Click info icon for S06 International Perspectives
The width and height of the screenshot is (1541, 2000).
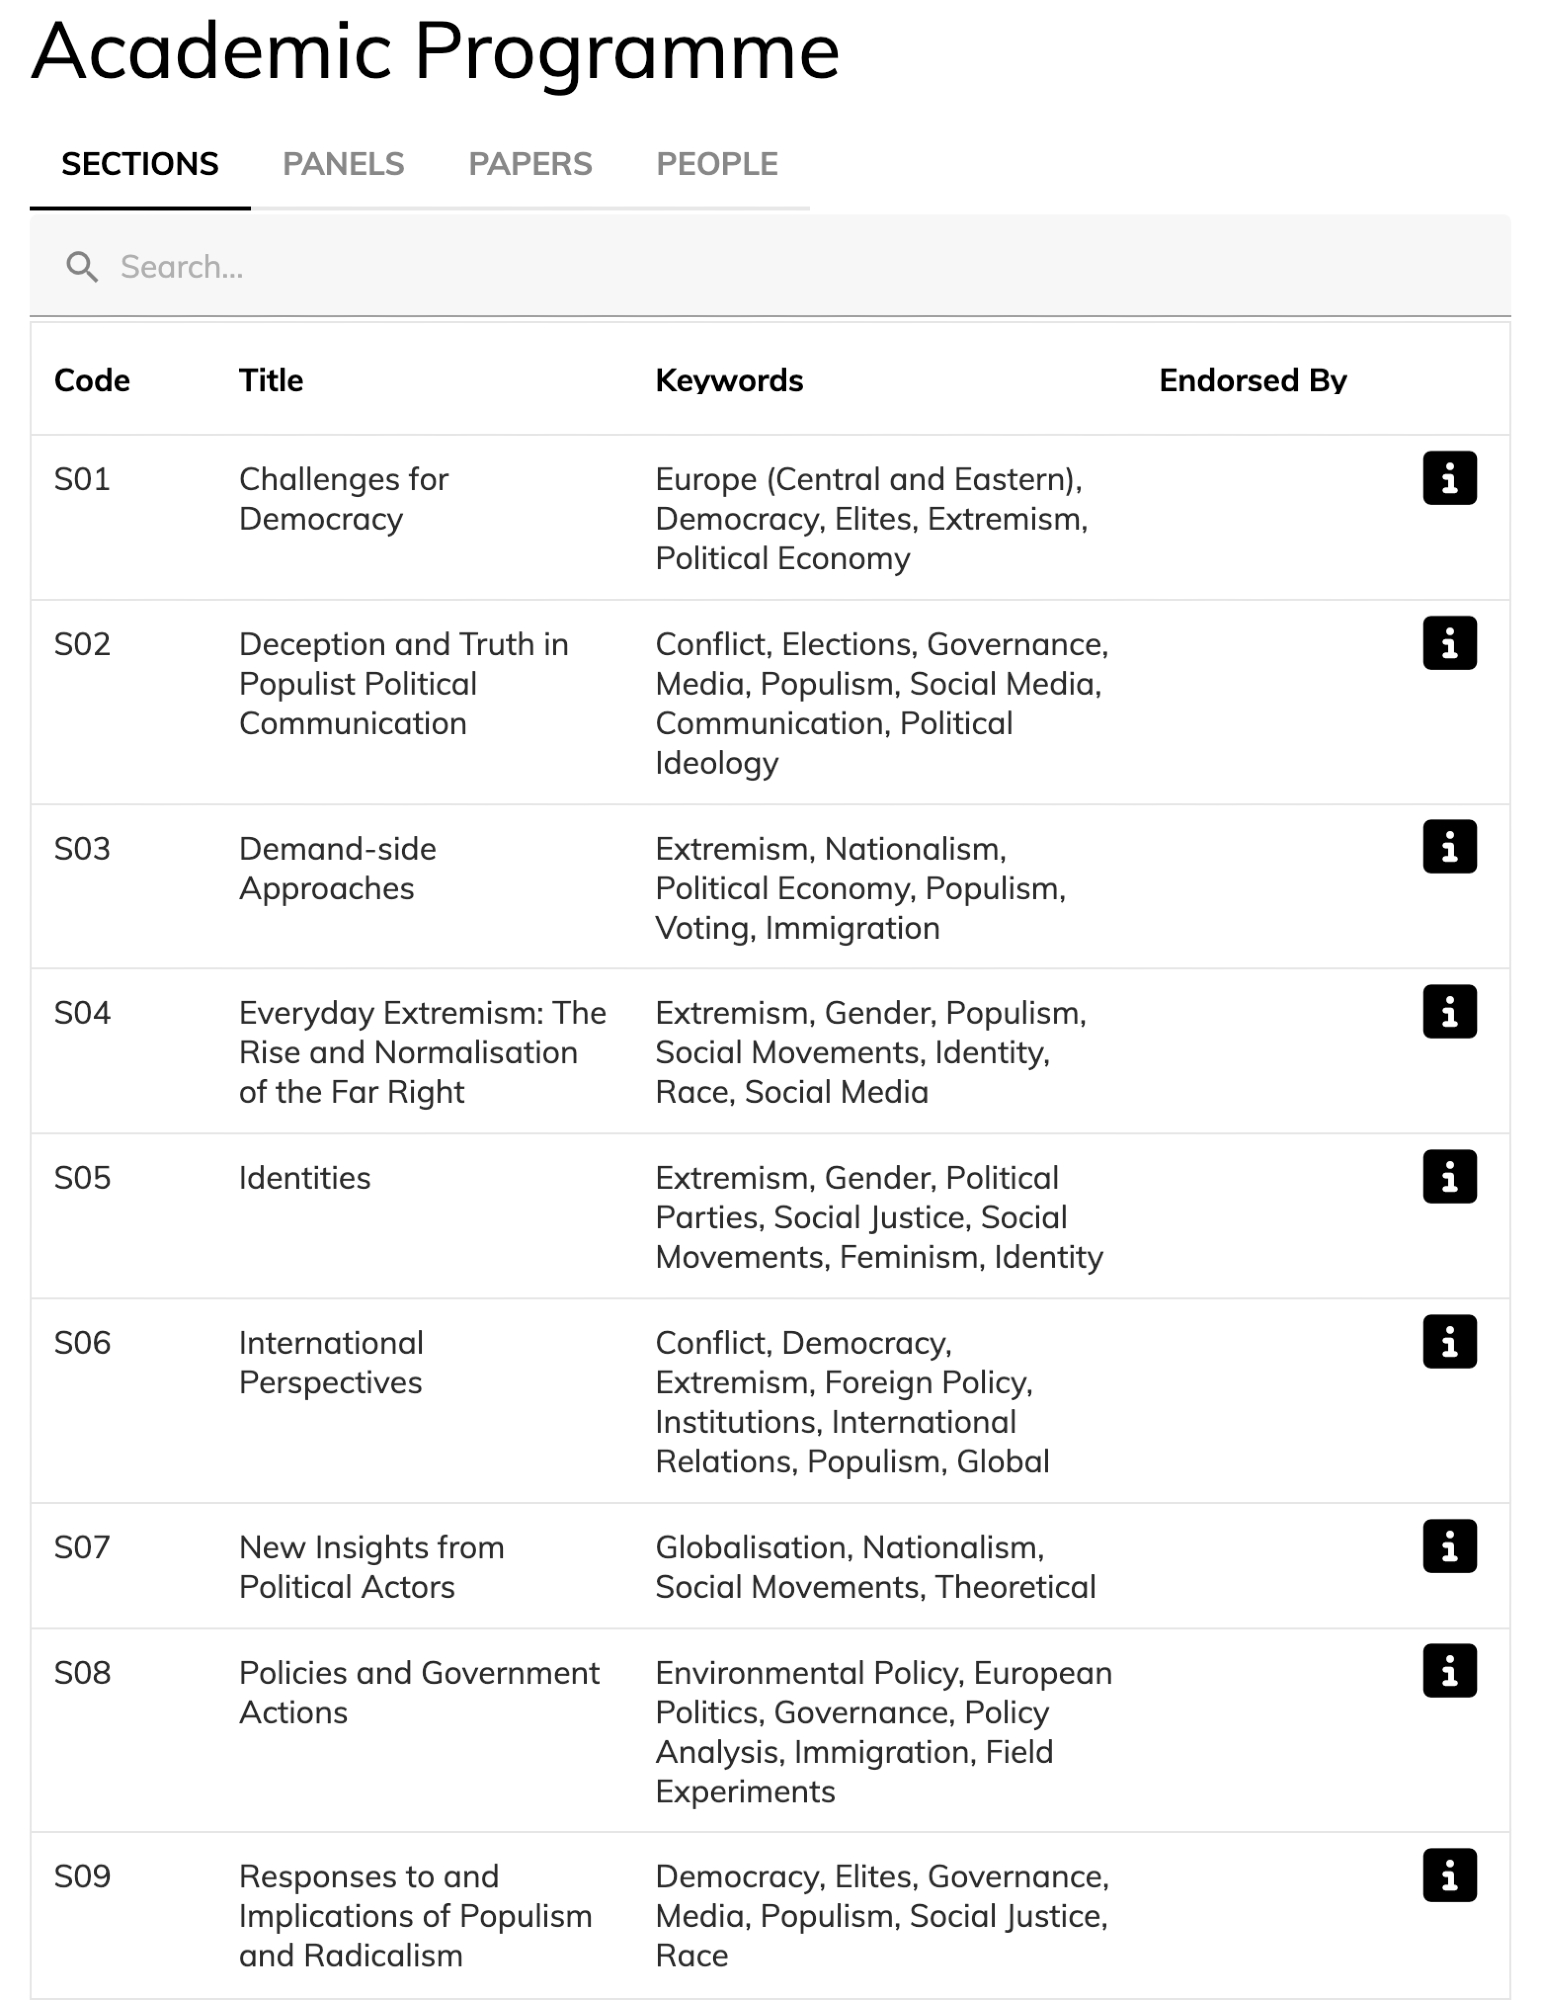point(1449,1342)
